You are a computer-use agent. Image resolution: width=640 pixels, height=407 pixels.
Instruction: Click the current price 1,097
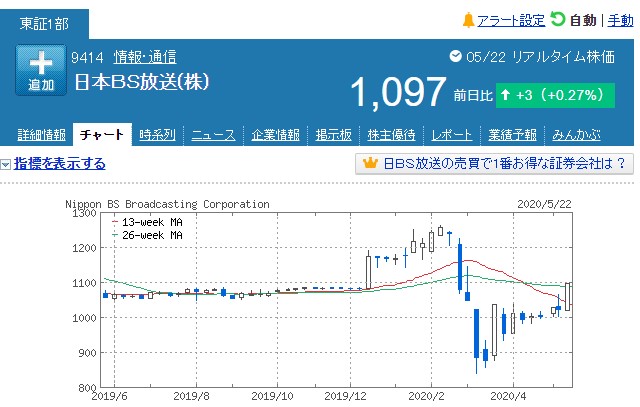[398, 93]
